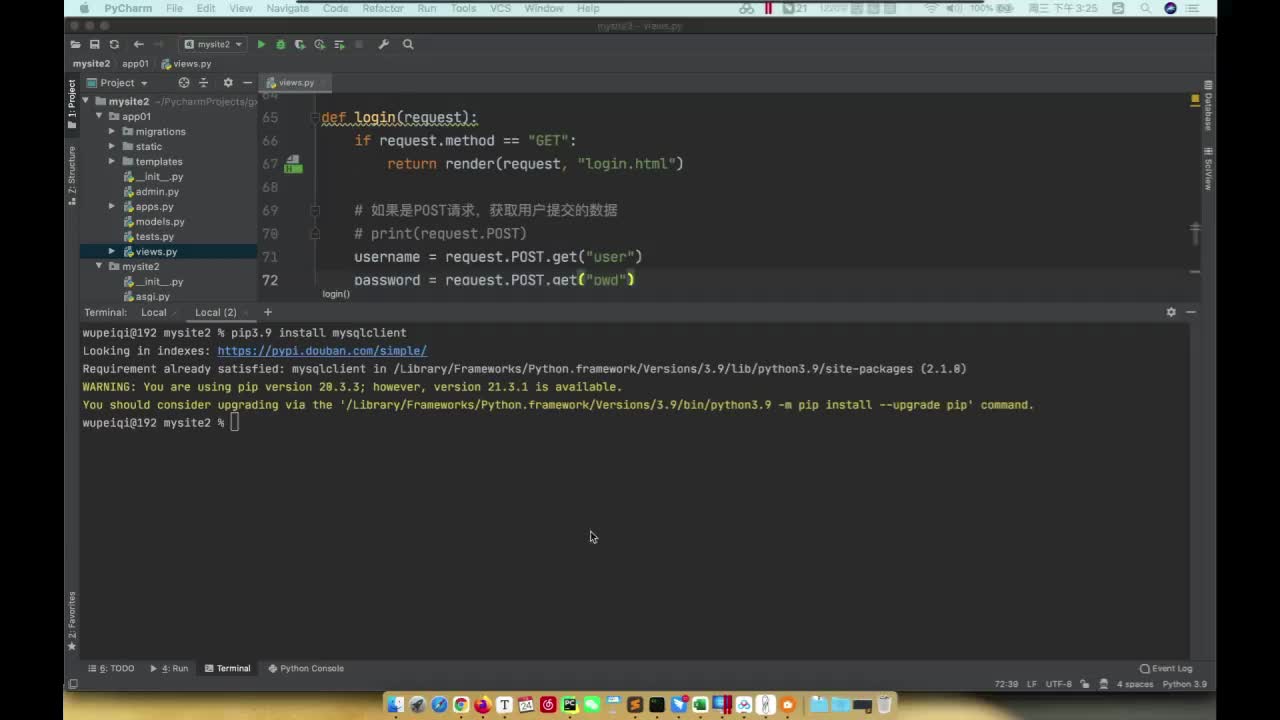Image resolution: width=1280 pixels, height=720 pixels.
Task: Open the Refactor menu
Action: pos(383,8)
